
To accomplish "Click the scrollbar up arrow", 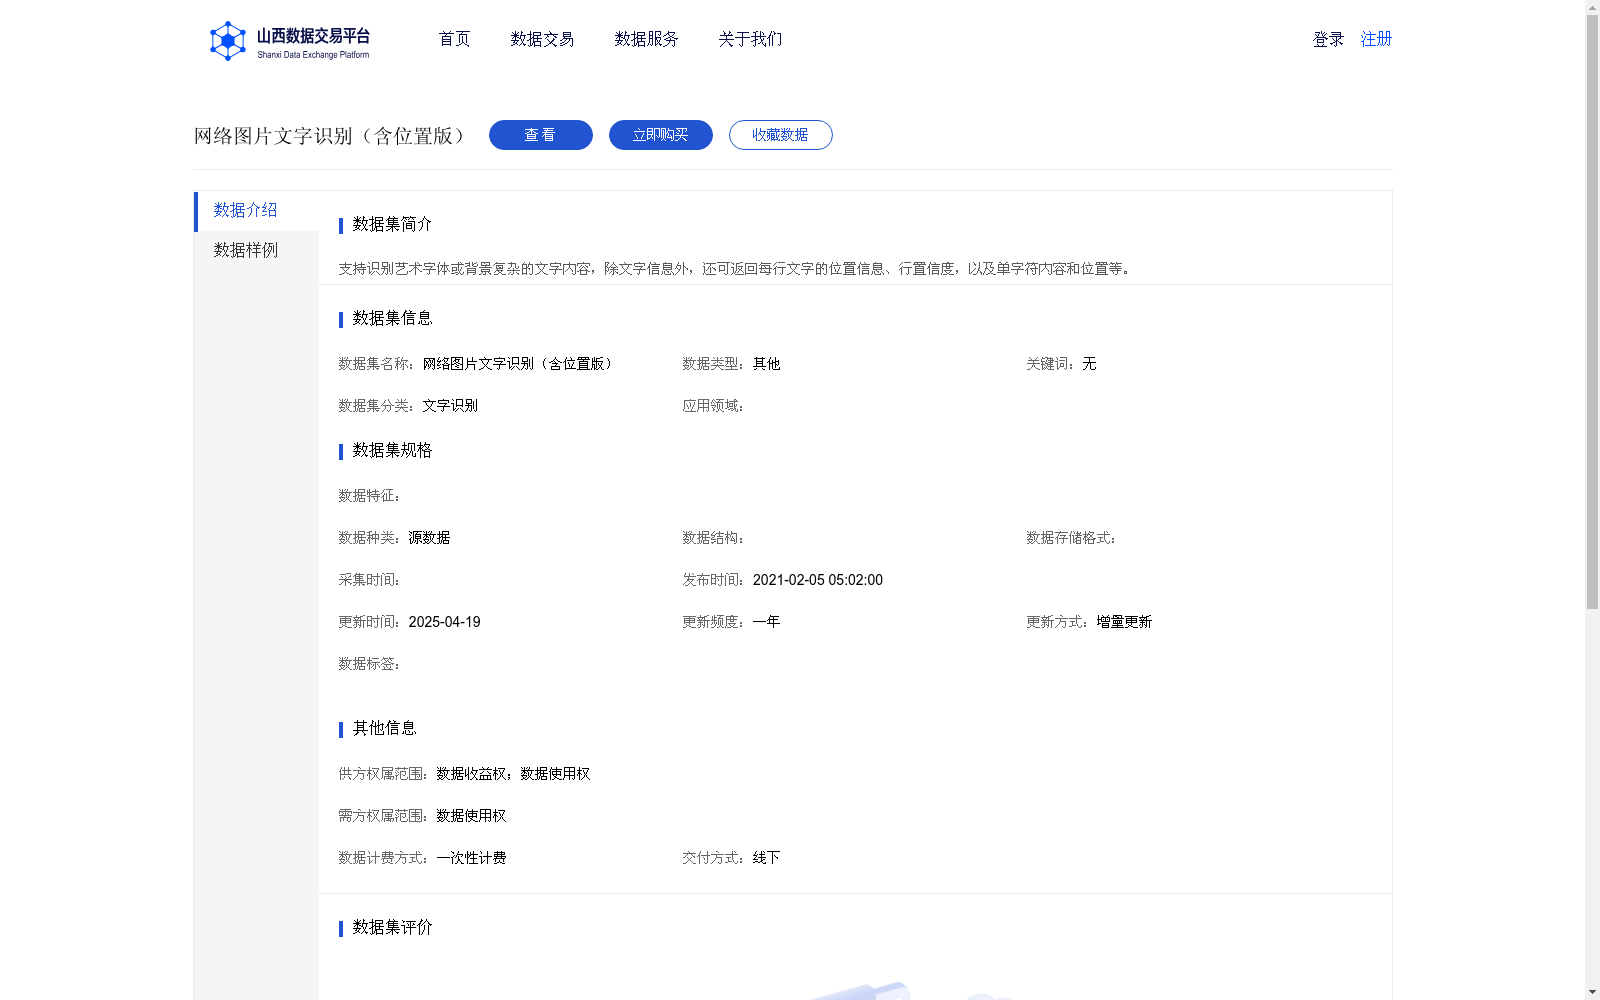I will point(1592,7).
